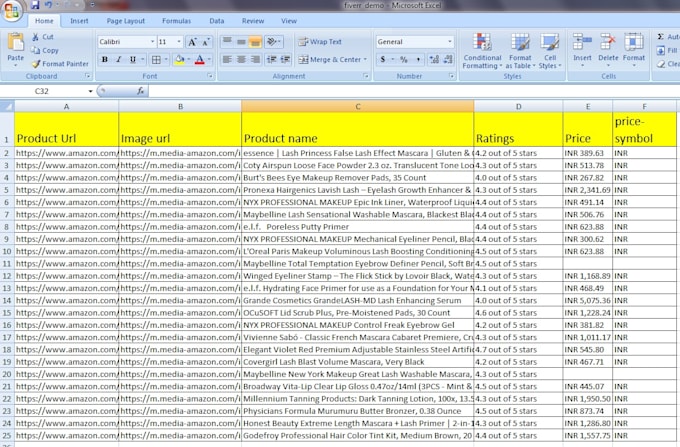The image size is (680, 447).
Task: Center text horizontally
Action: [x=241, y=59]
